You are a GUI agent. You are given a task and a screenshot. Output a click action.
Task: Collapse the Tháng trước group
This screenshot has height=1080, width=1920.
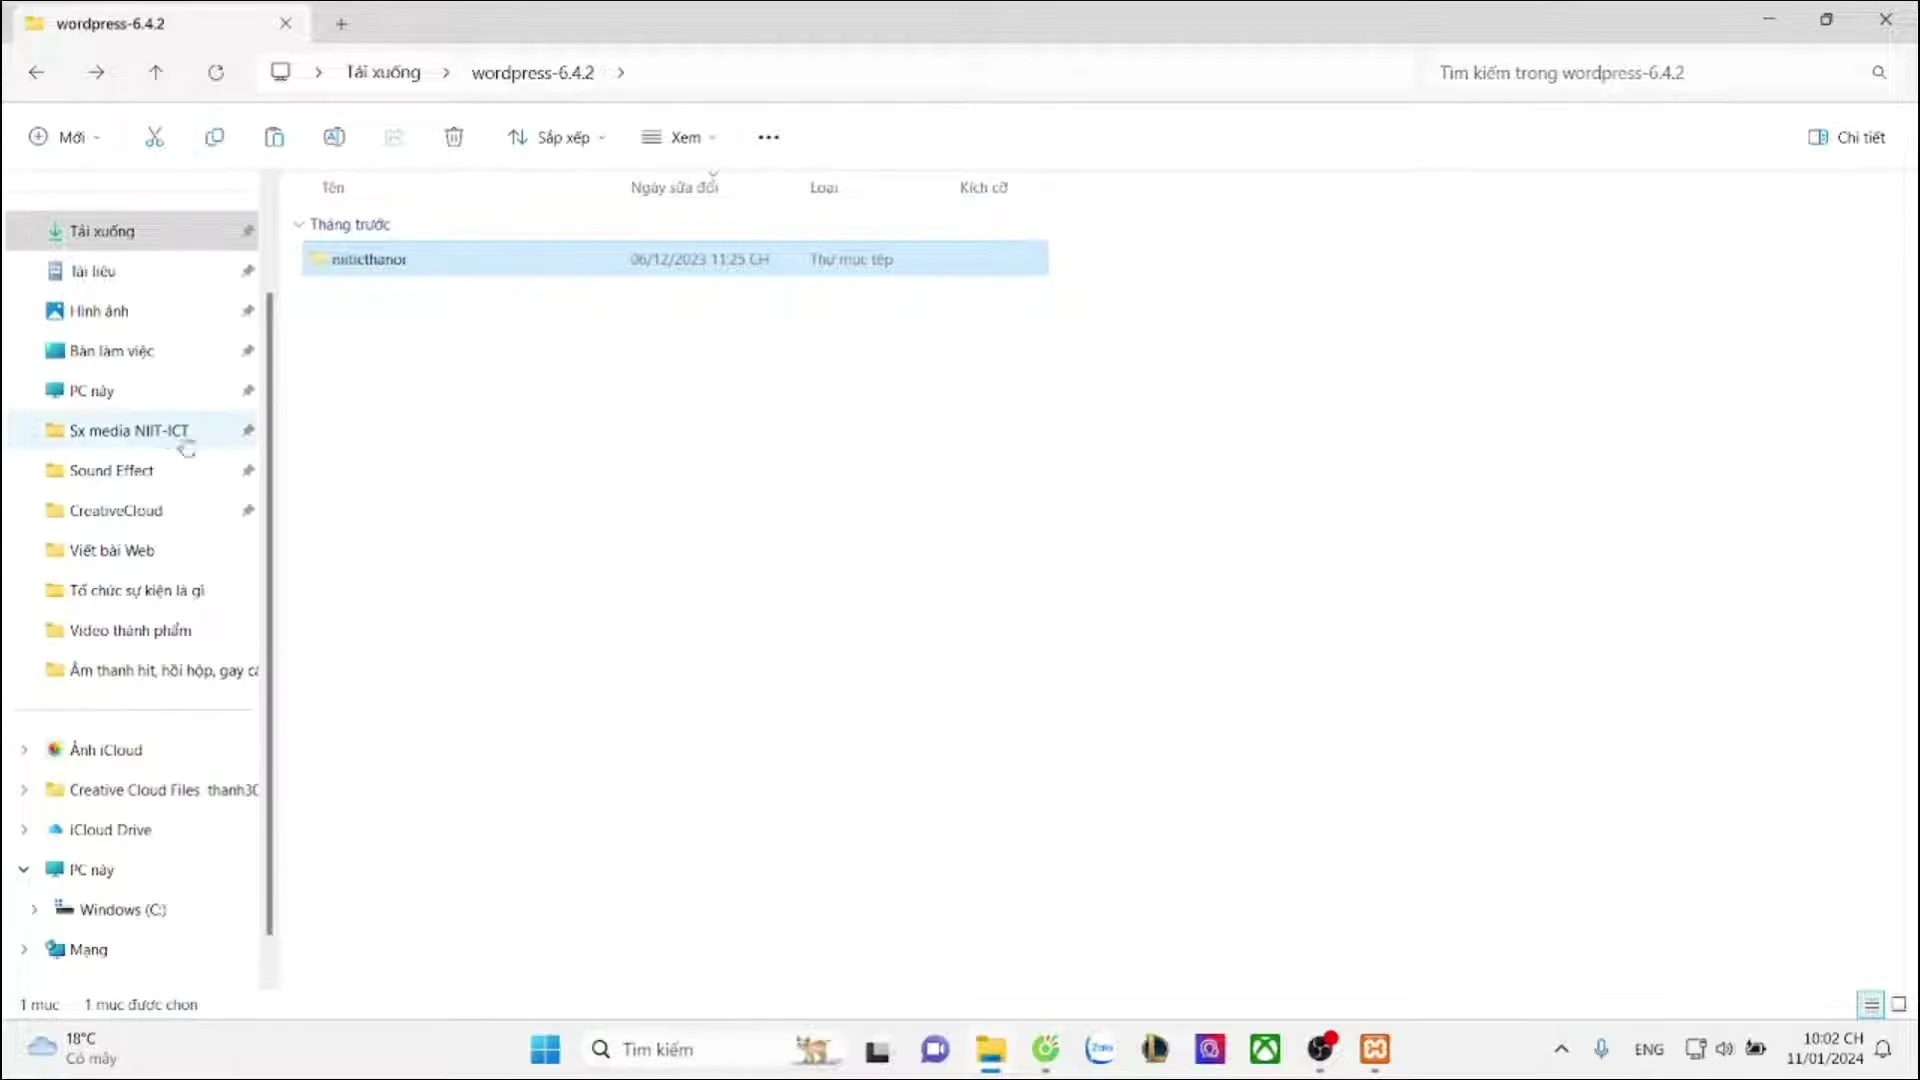point(299,224)
